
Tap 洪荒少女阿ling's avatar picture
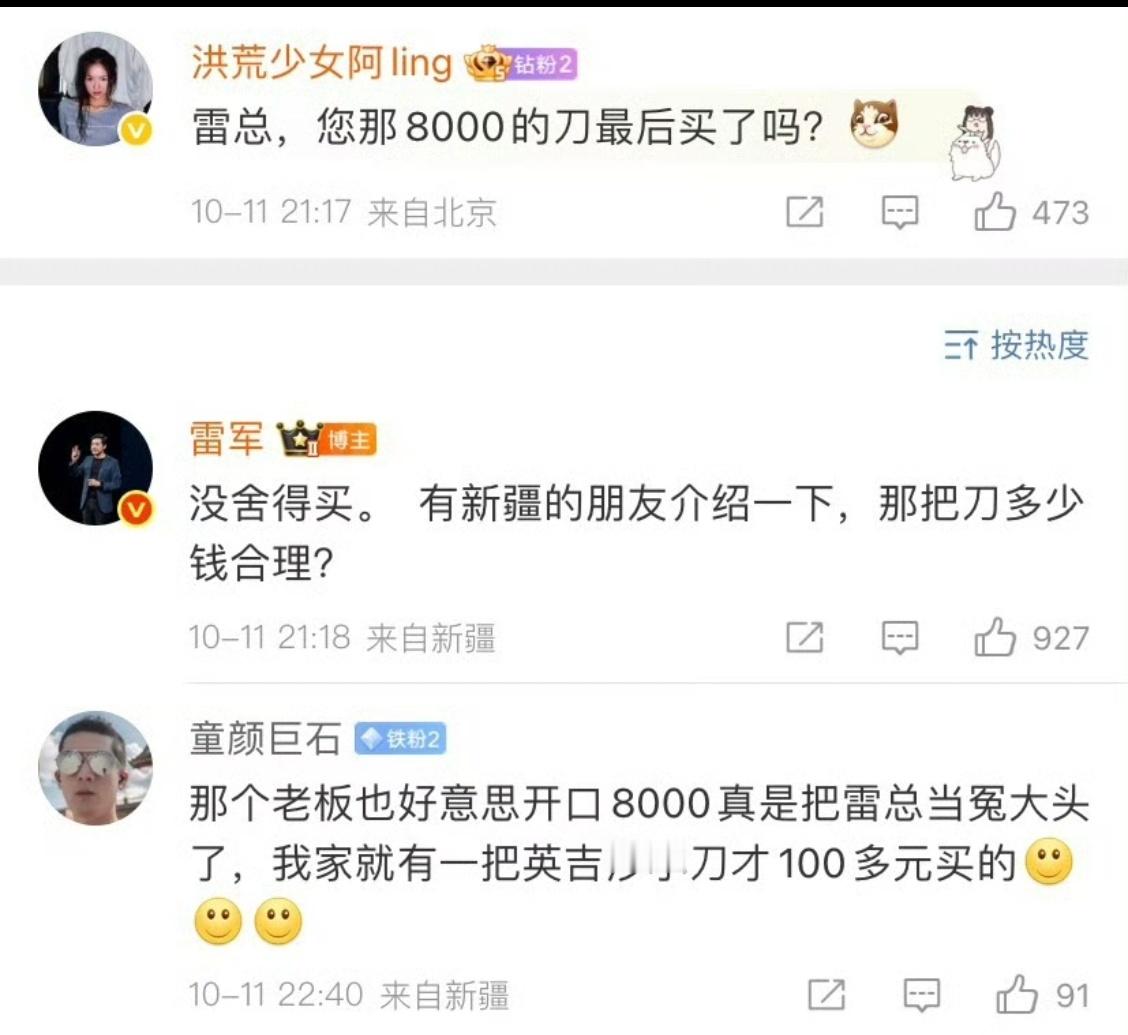(x=96, y=89)
